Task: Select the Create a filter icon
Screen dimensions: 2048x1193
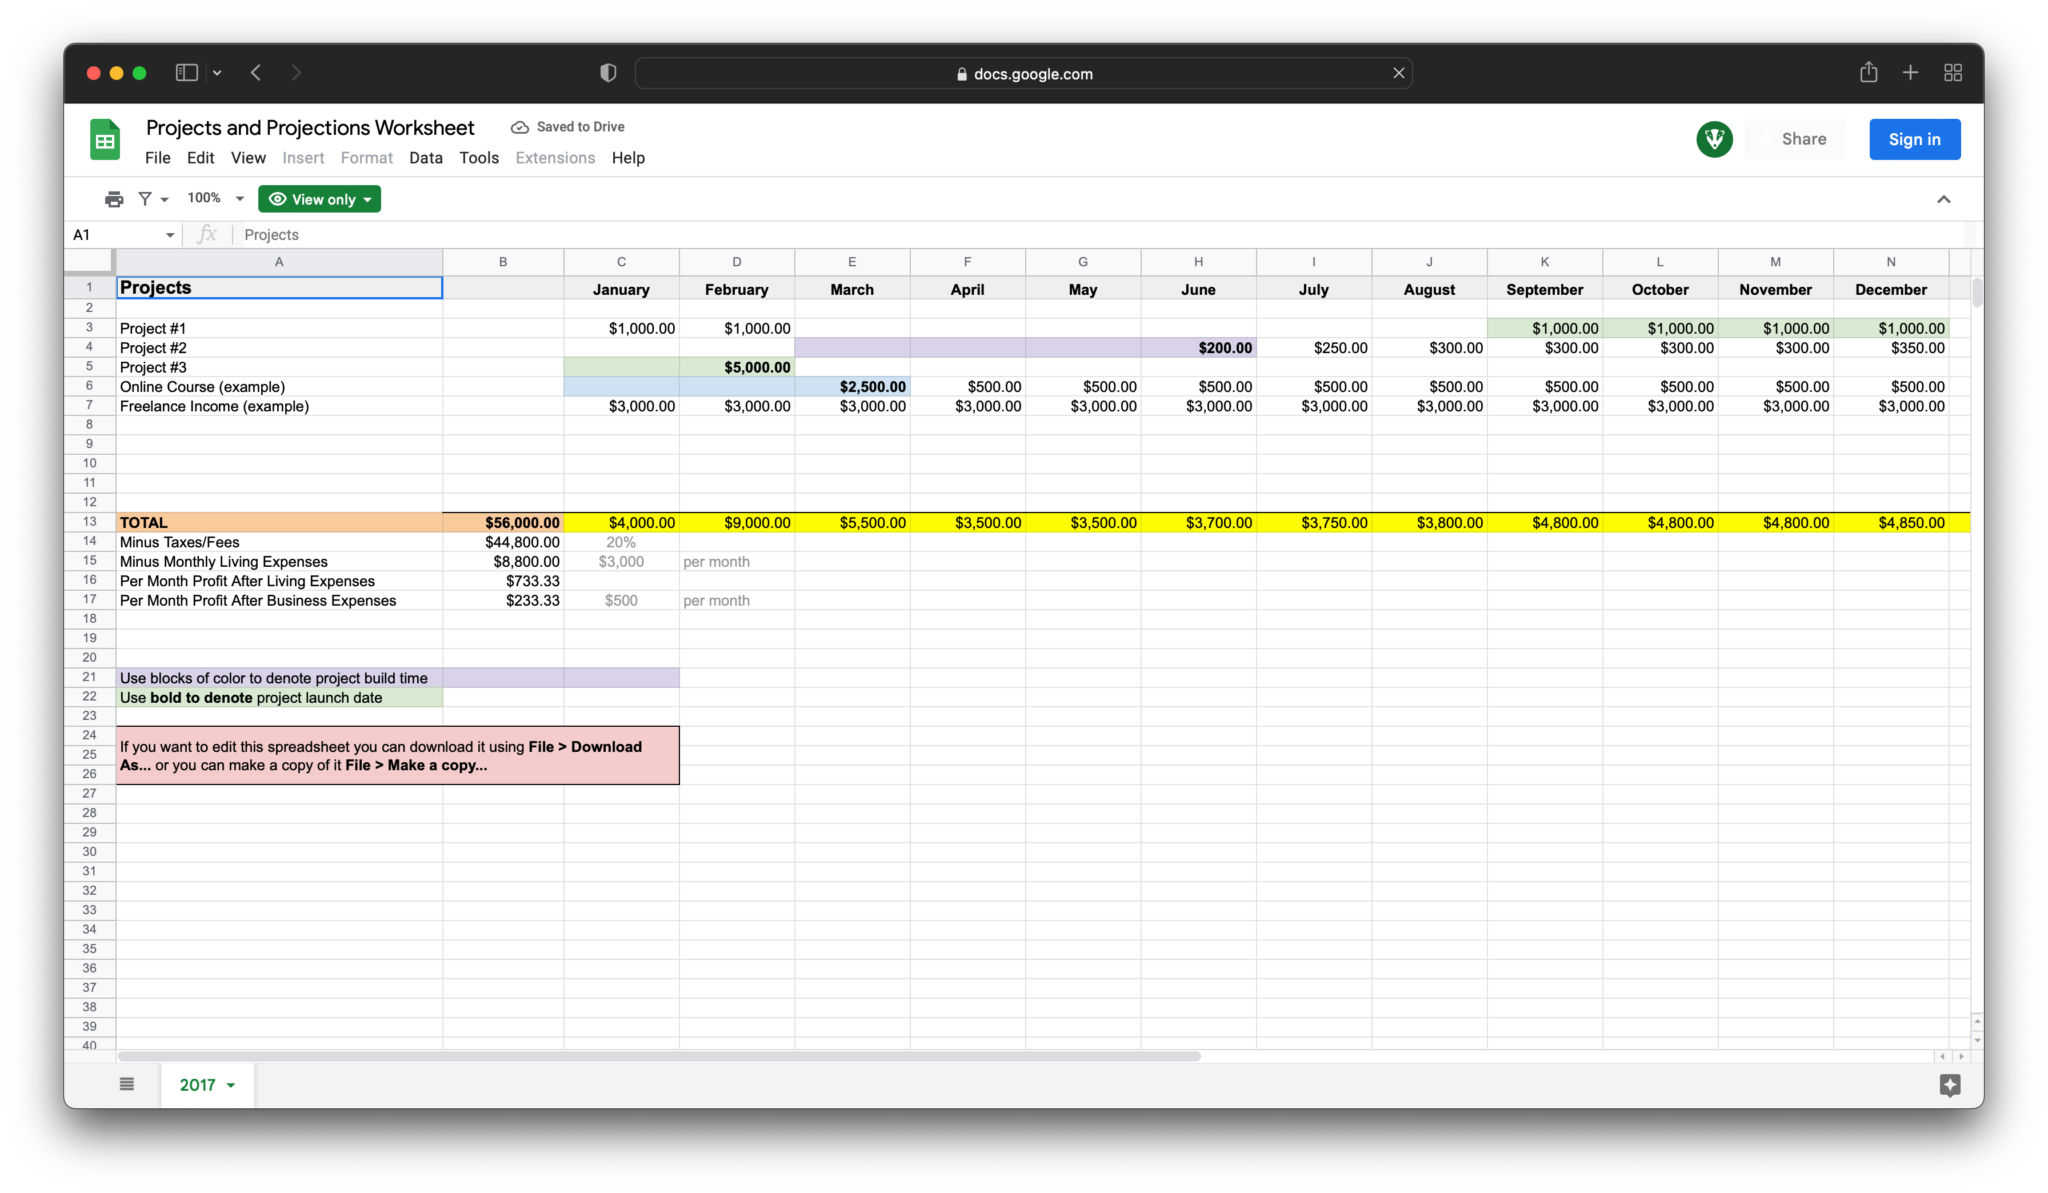Action: (x=146, y=198)
